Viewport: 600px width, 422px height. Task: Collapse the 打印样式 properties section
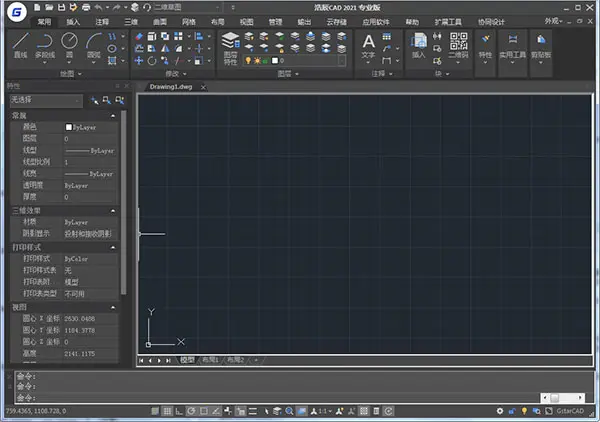coord(113,248)
